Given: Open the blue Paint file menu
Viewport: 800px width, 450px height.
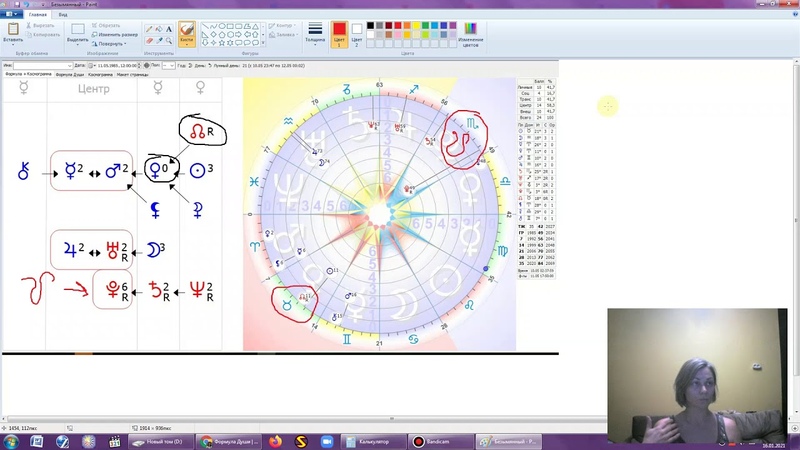Looking at the screenshot, I should tap(11, 14).
